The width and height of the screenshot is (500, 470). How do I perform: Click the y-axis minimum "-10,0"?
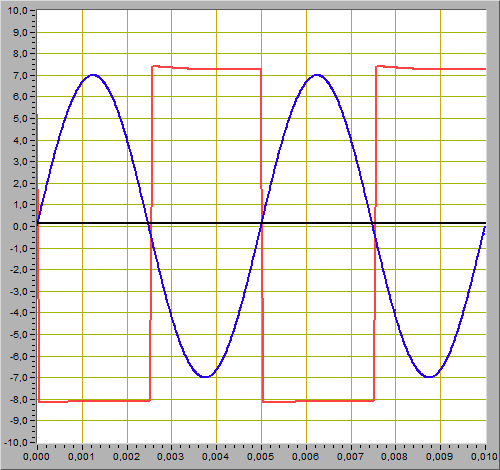coord(16,442)
